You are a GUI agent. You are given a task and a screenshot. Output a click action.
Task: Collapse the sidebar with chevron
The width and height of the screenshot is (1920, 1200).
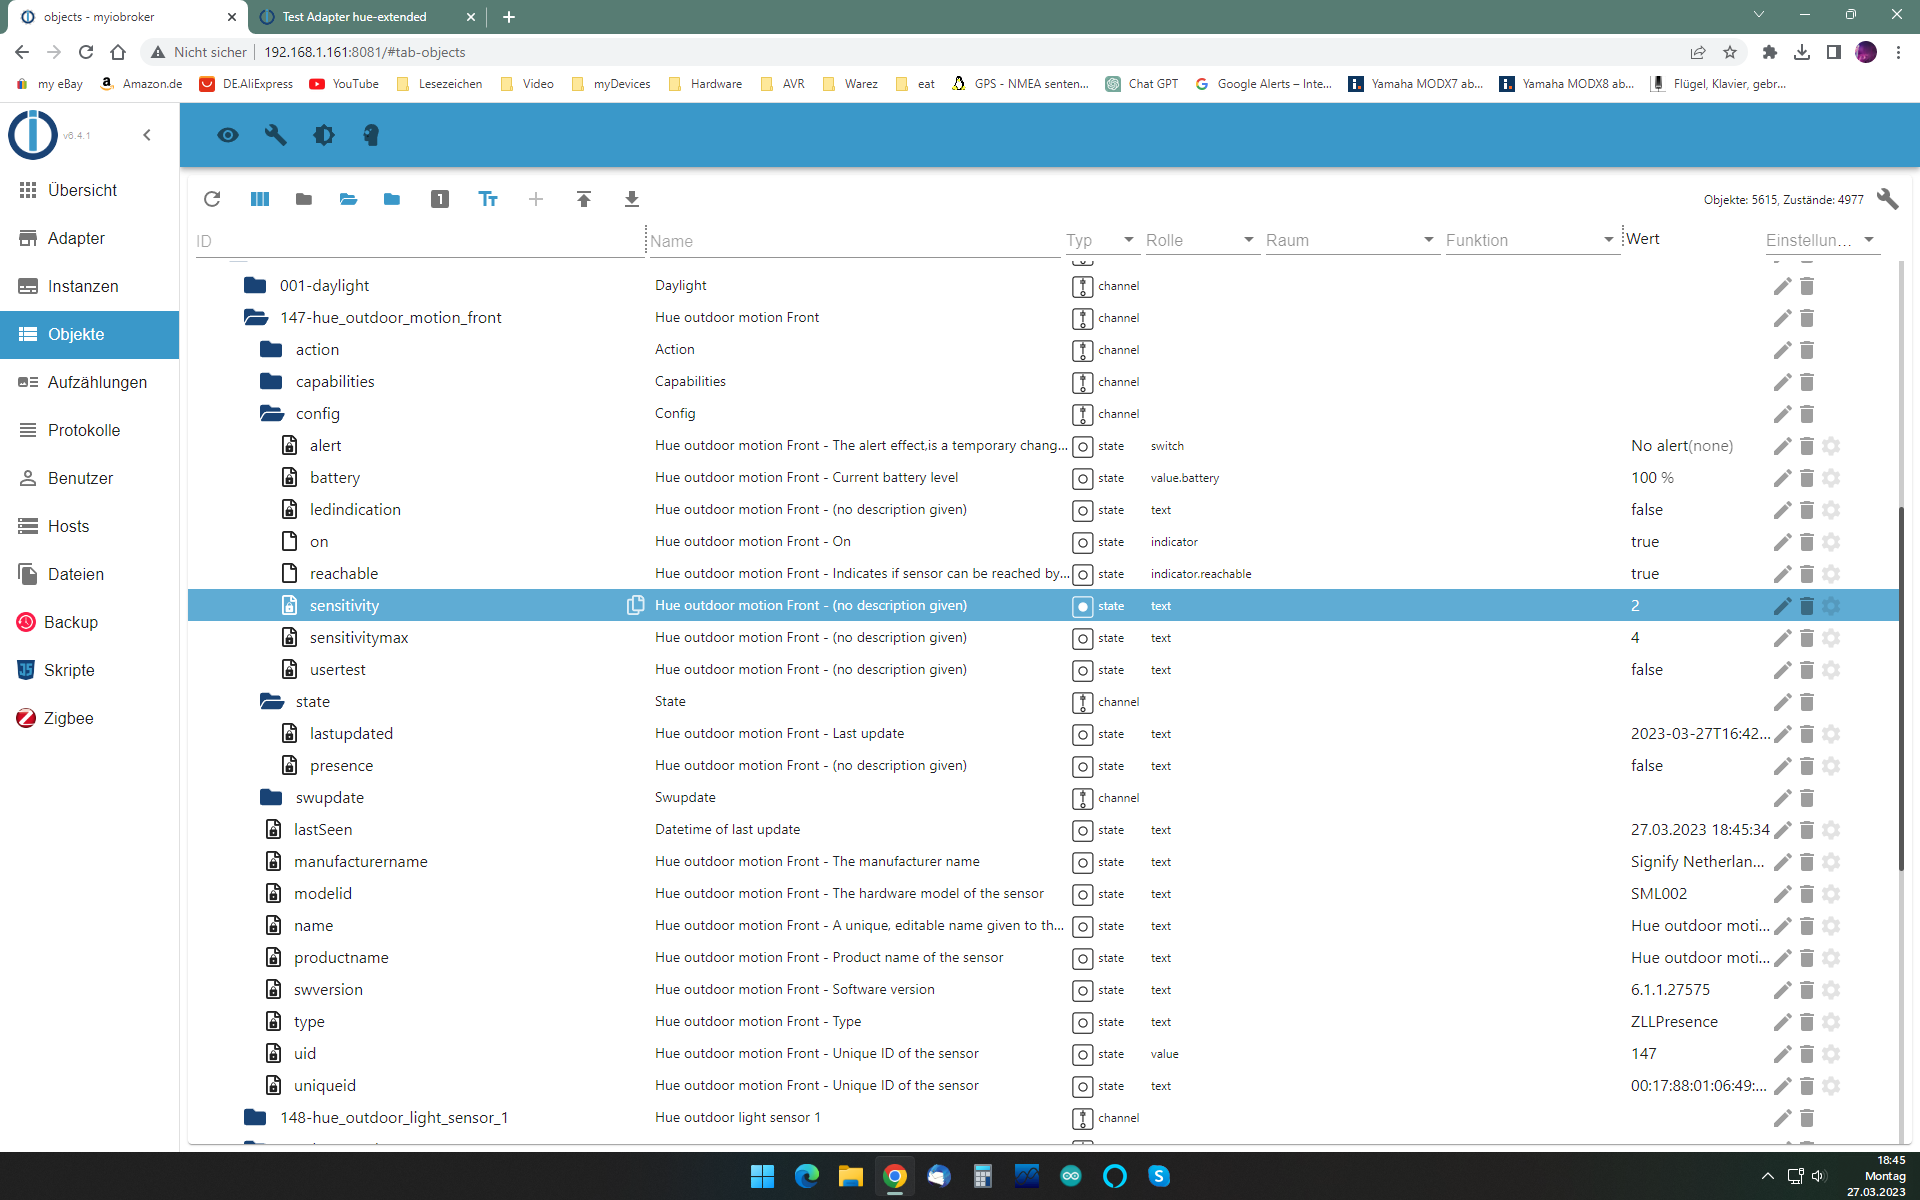point(147,135)
